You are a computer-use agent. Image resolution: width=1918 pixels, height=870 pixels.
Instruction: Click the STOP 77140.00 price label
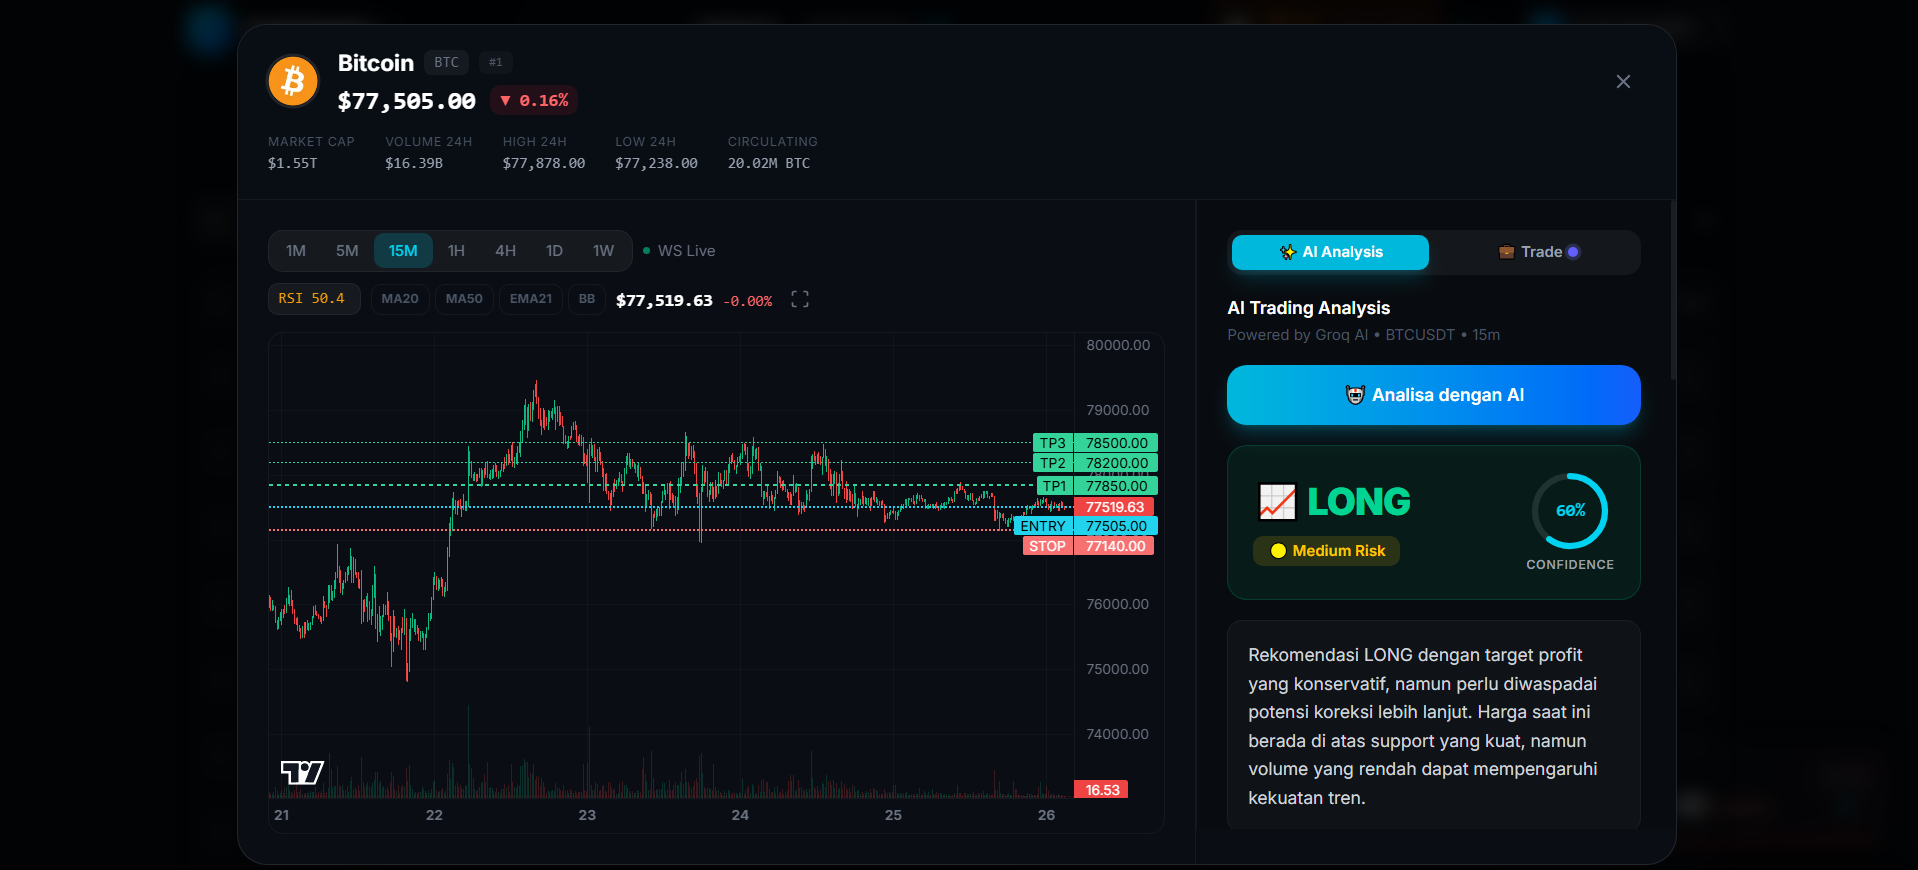1088,546
